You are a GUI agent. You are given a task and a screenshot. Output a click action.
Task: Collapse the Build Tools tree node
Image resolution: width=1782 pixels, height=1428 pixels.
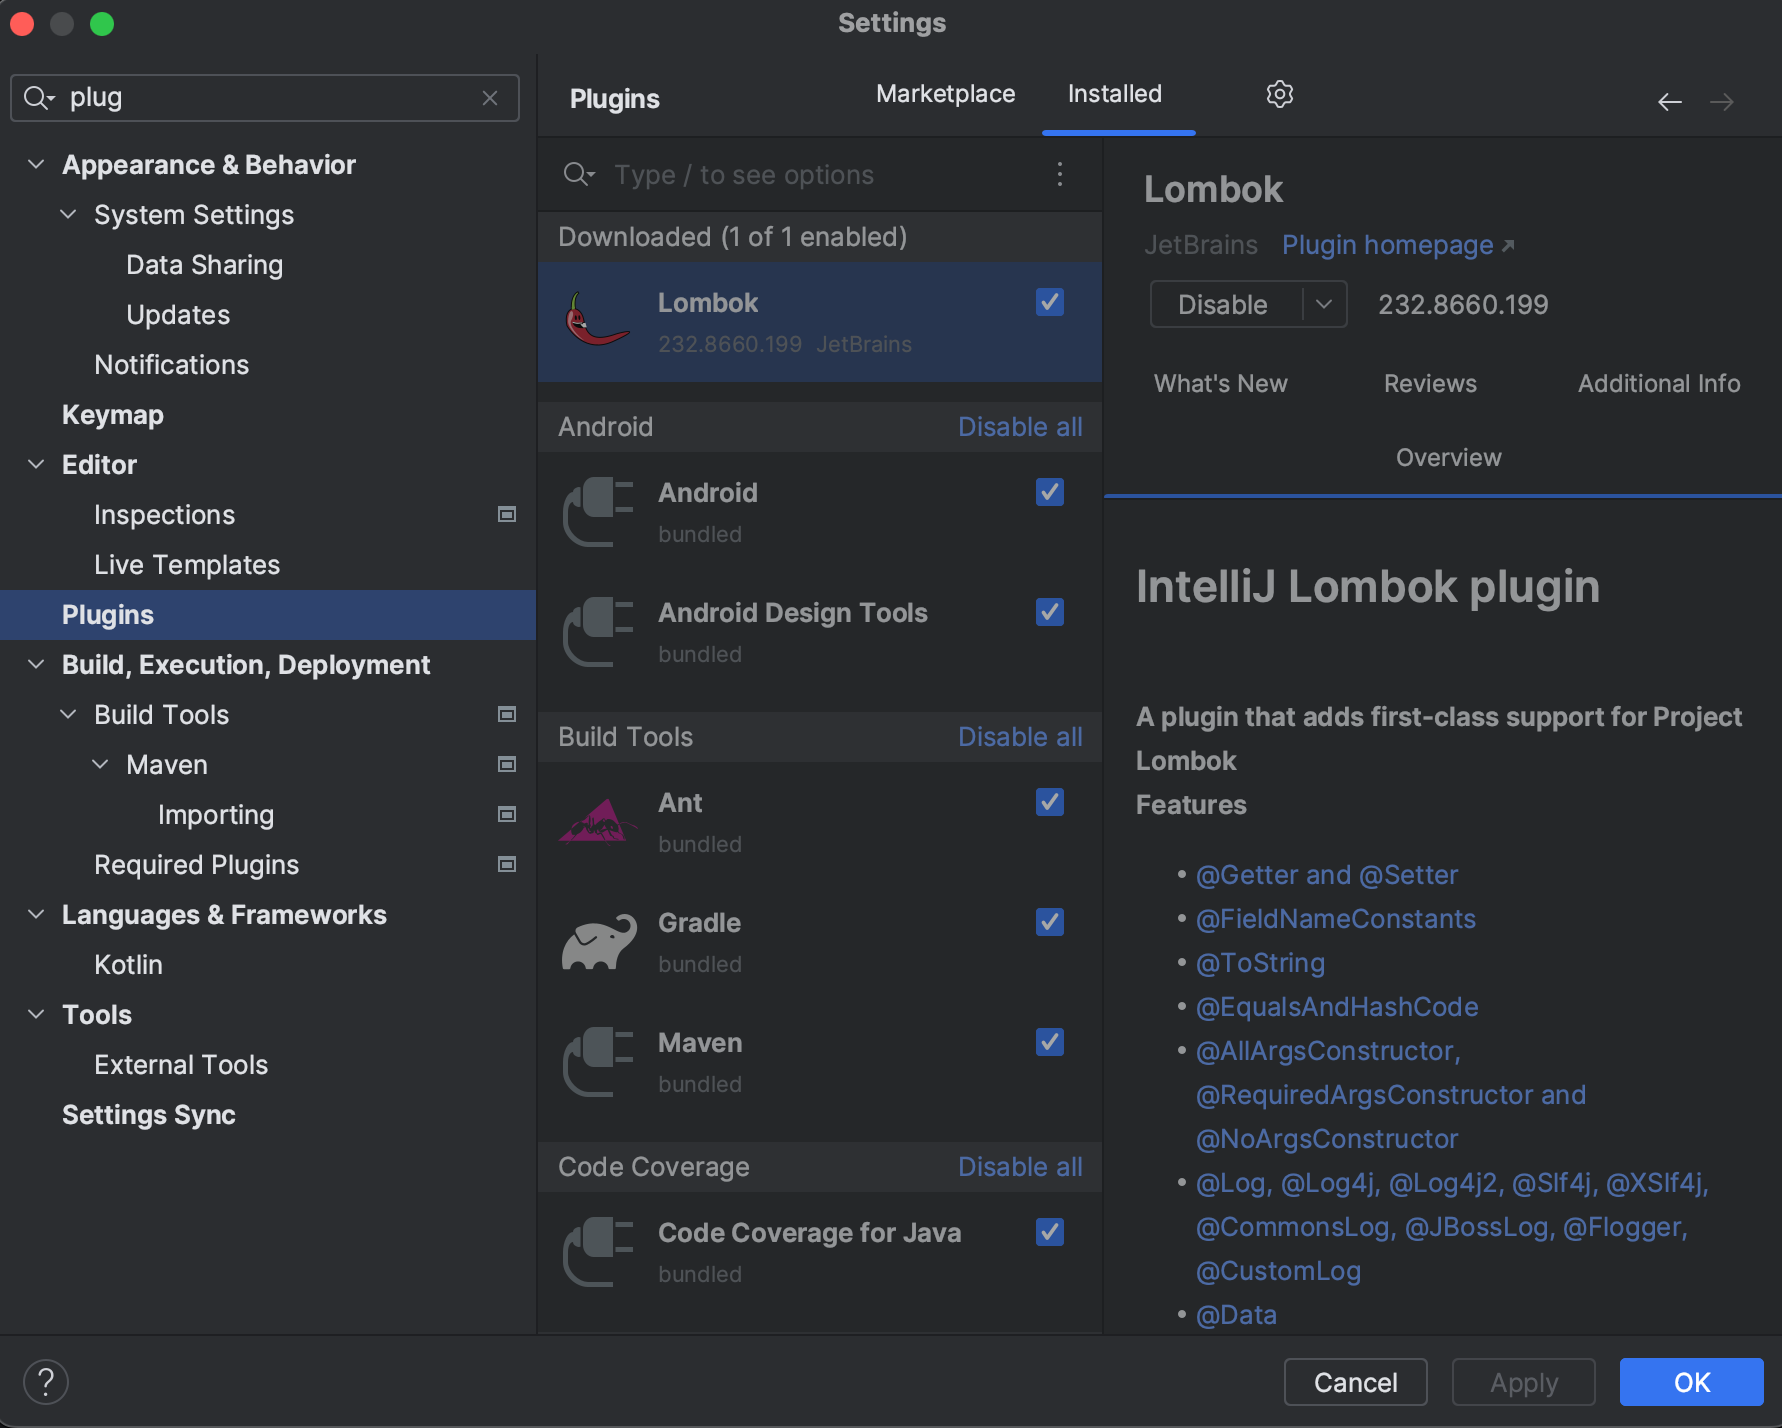click(68, 714)
